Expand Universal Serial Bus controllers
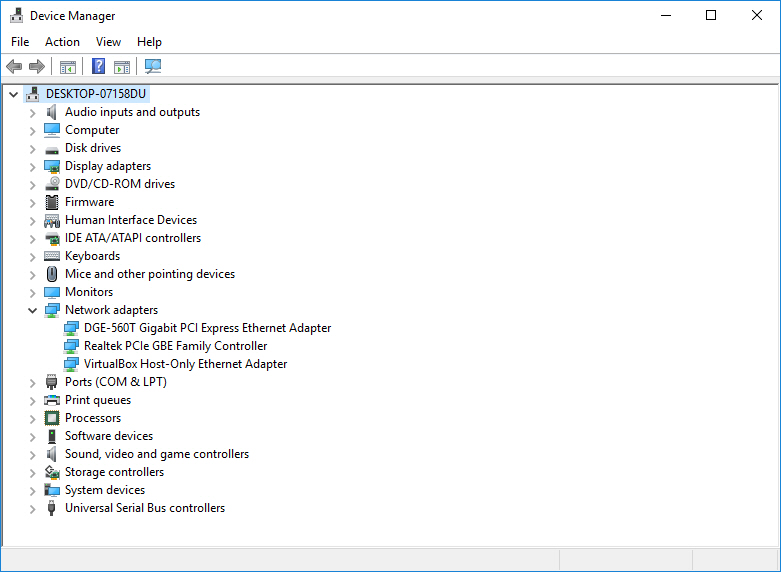Viewport: 781px width, 572px height. point(33,509)
